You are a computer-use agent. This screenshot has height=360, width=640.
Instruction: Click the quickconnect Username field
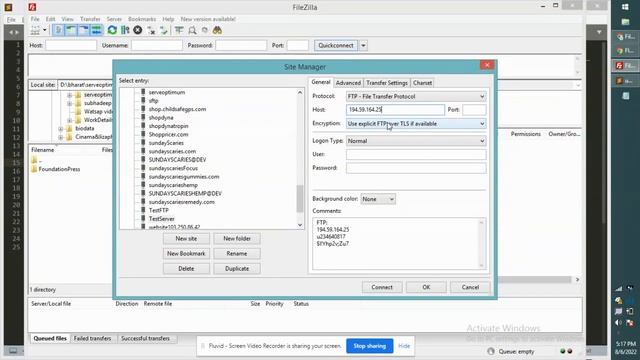click(x=157, y=45)
